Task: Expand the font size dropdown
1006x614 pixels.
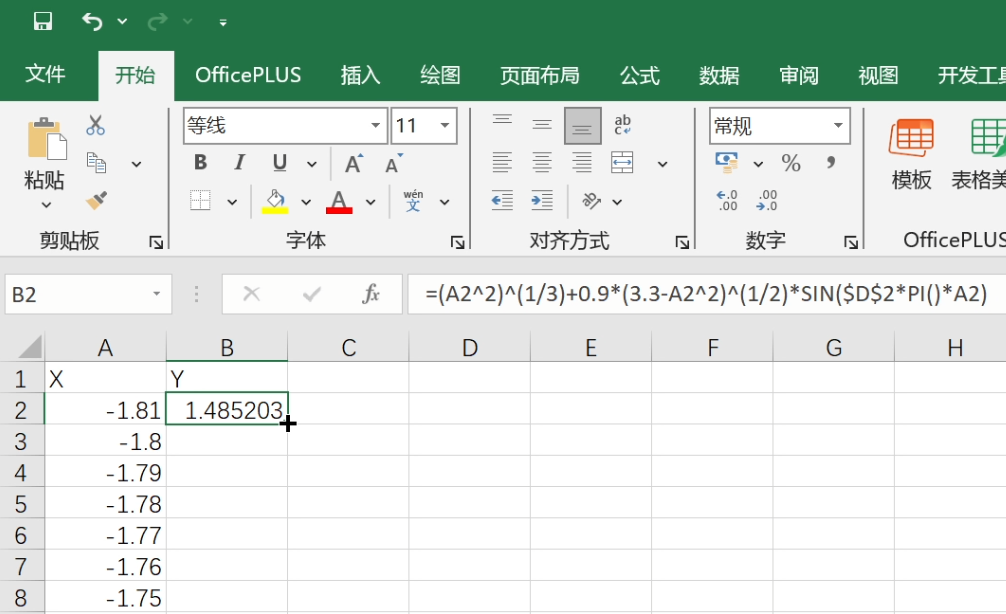Action: coord(446,126)
